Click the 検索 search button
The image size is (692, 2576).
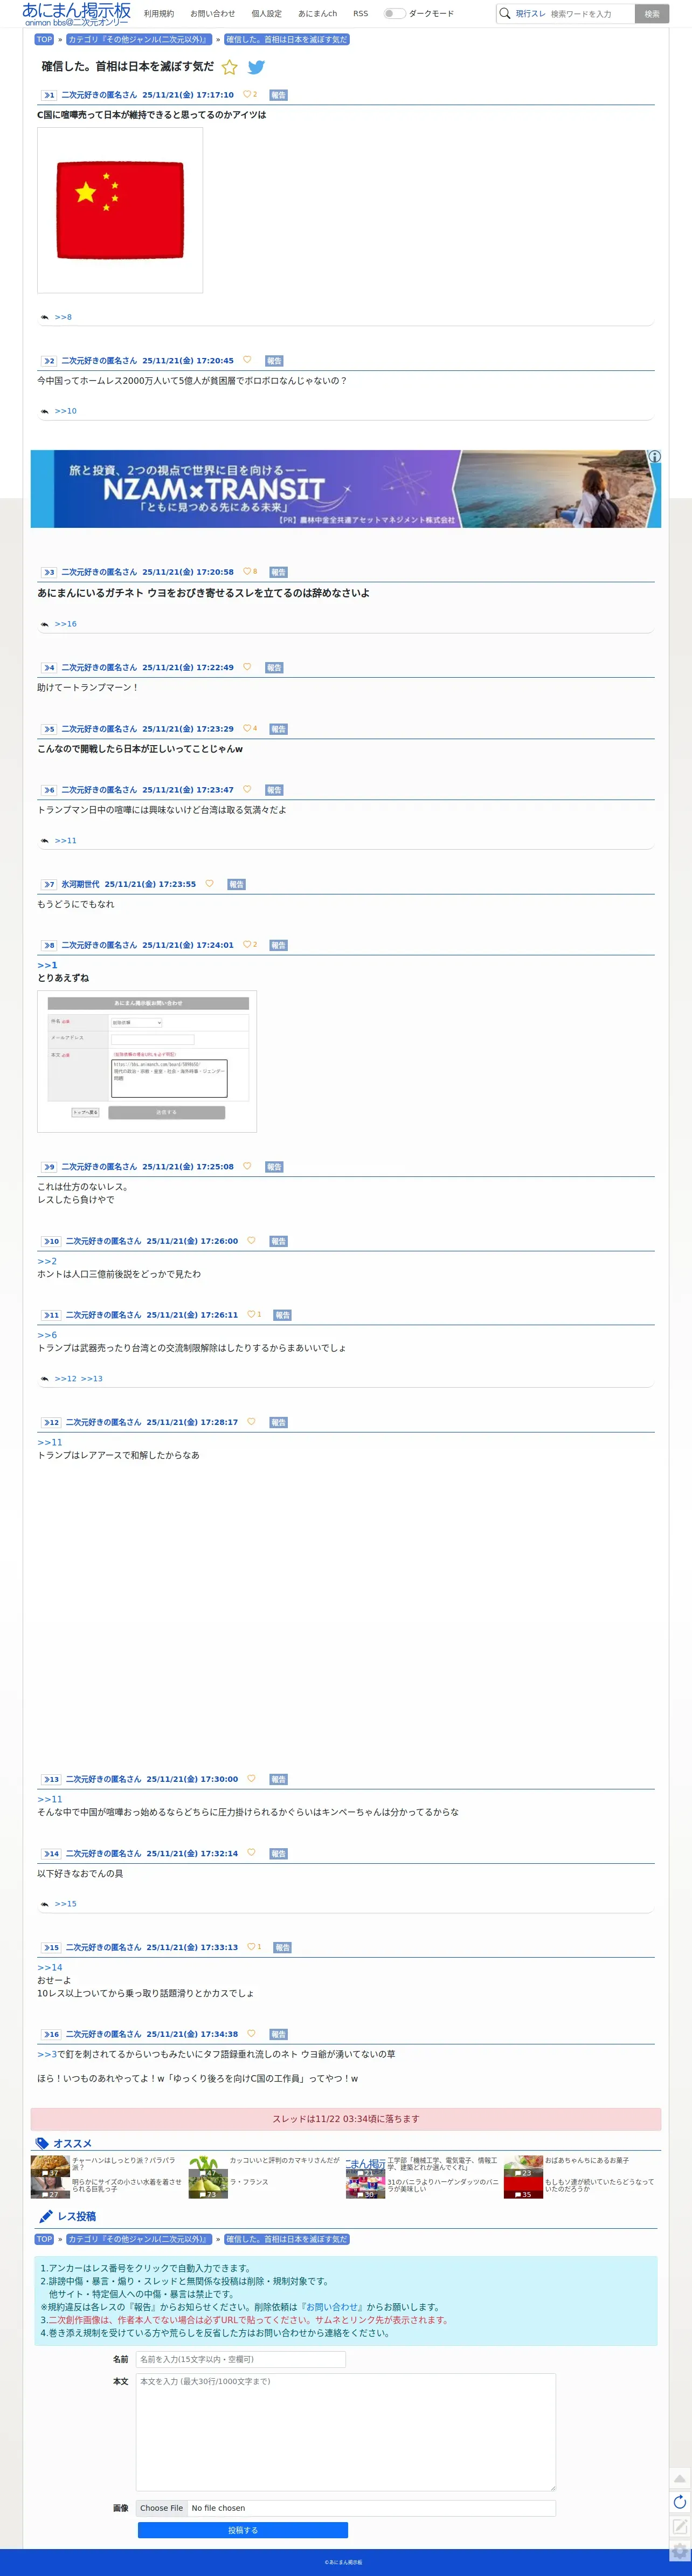651,14
